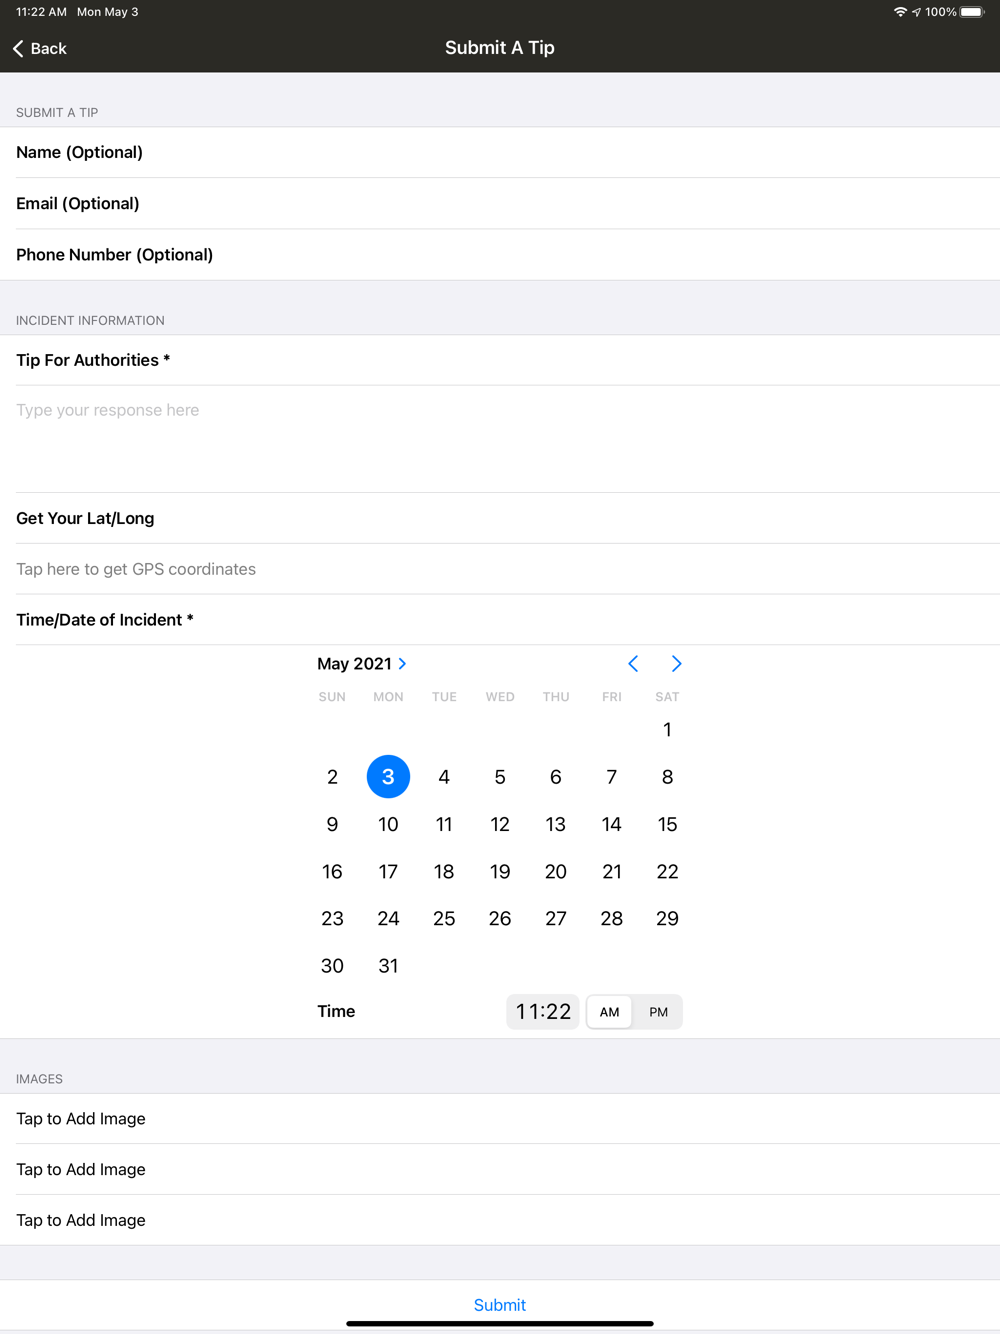Submit the tip form
1000x1334 pixels.
click(x=500, y=1305)
